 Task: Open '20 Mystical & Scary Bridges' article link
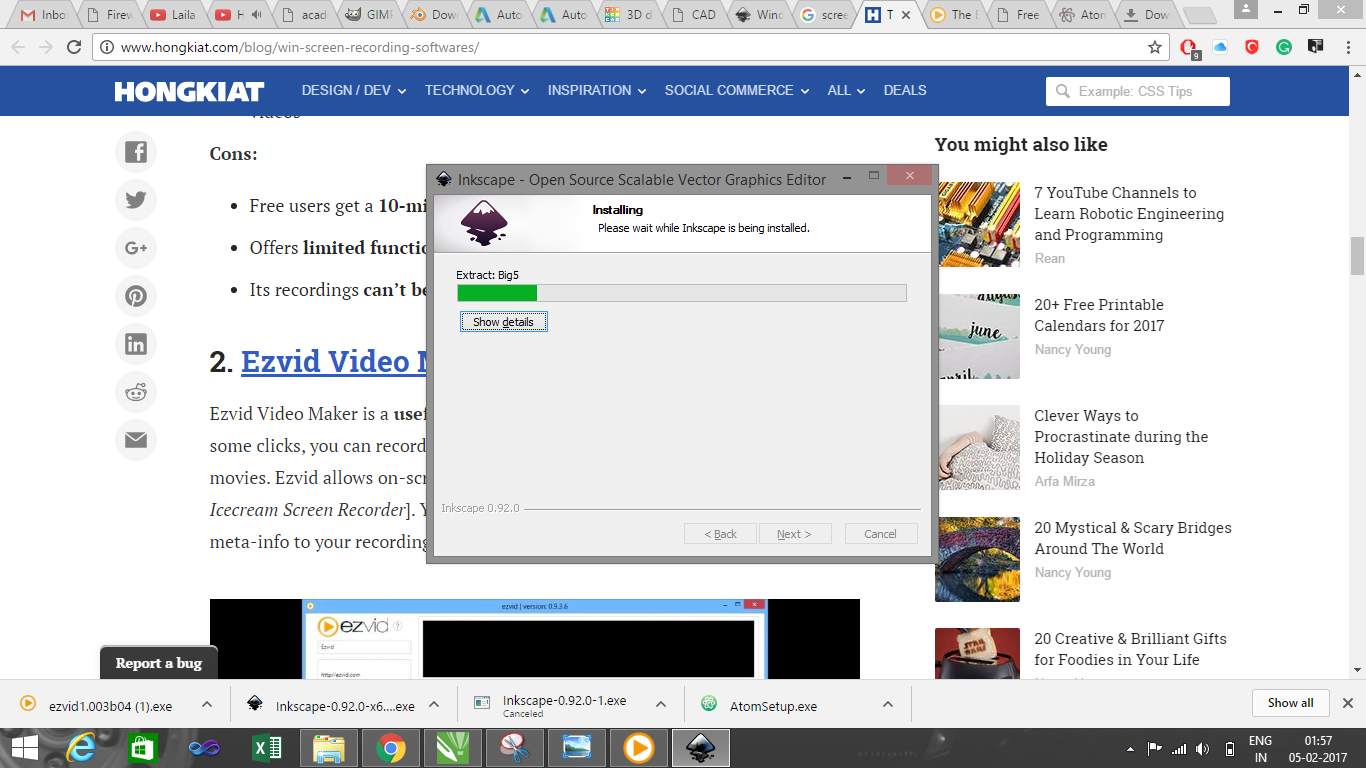click(x=1133, y=538)
